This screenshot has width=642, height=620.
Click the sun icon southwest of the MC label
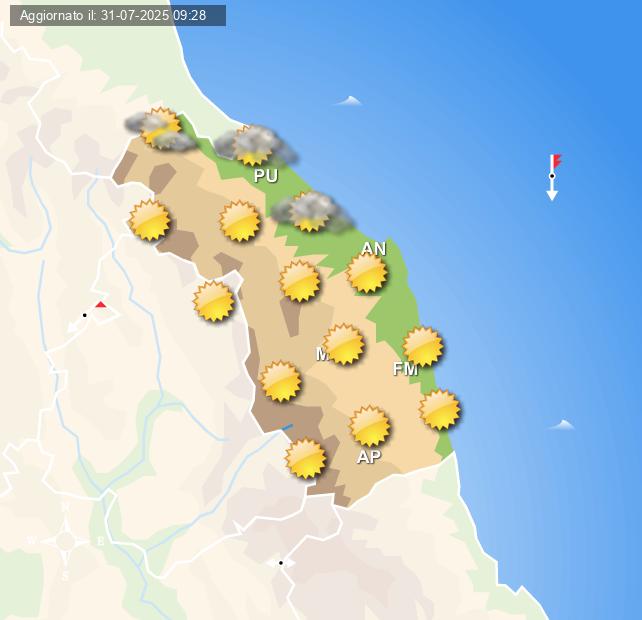click(x=281, y=381)
